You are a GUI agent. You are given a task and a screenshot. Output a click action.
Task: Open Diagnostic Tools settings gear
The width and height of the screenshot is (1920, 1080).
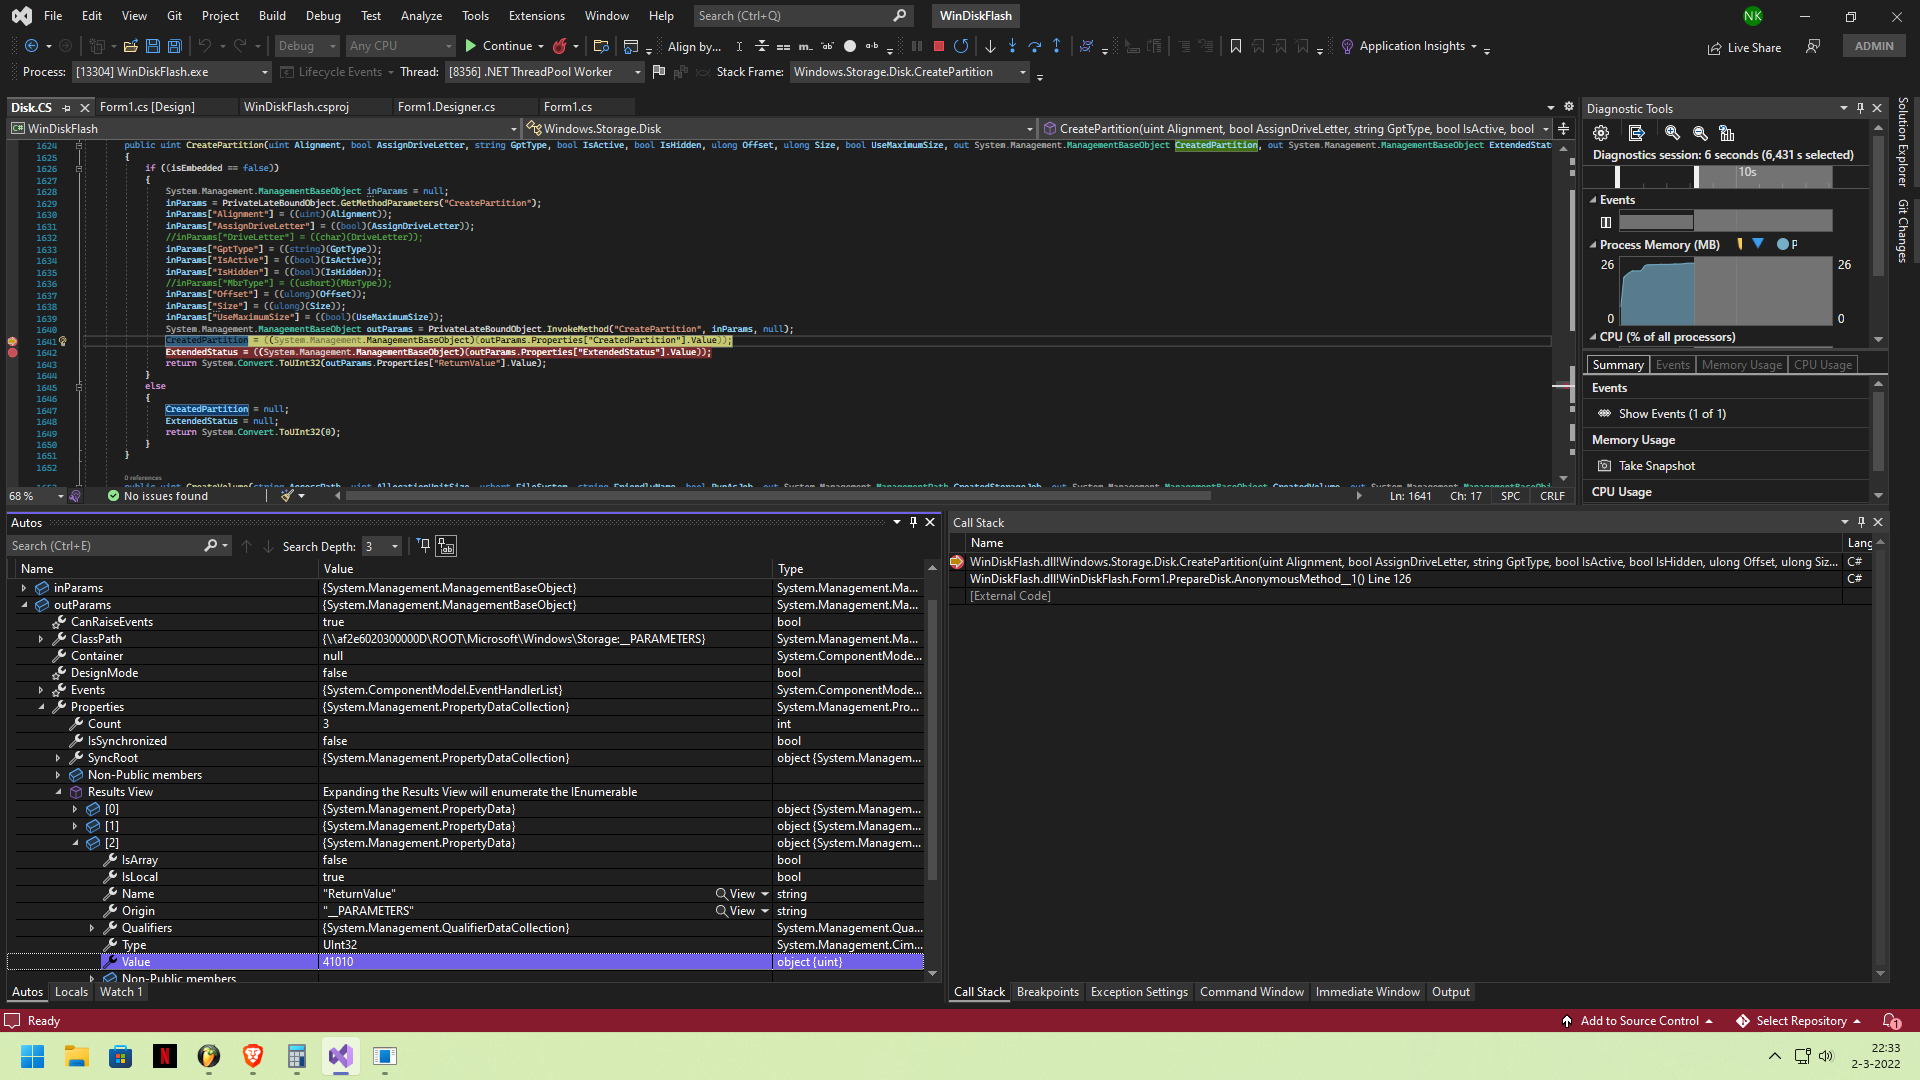1601,133
